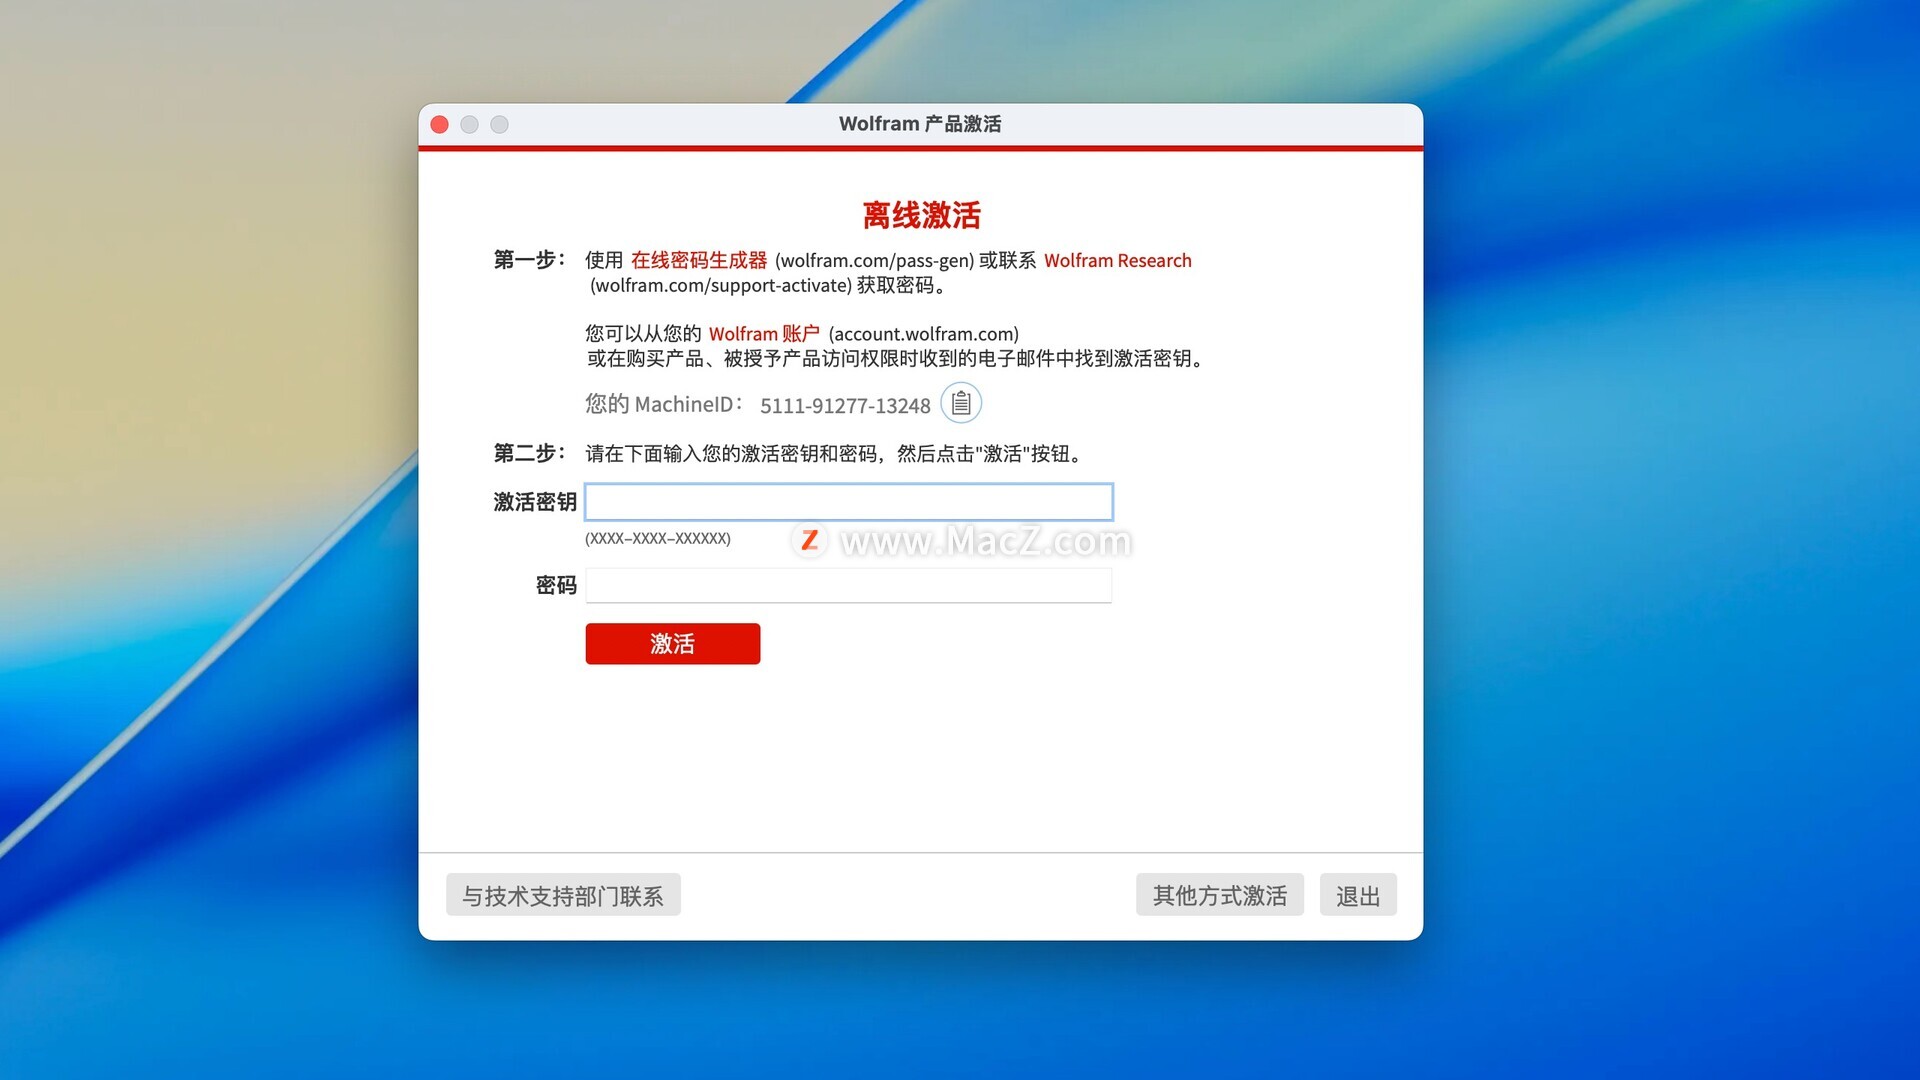Choose 其他方式激活 button
The height and width of the screenshot is (1080, 1920).
coord(1220,895)
